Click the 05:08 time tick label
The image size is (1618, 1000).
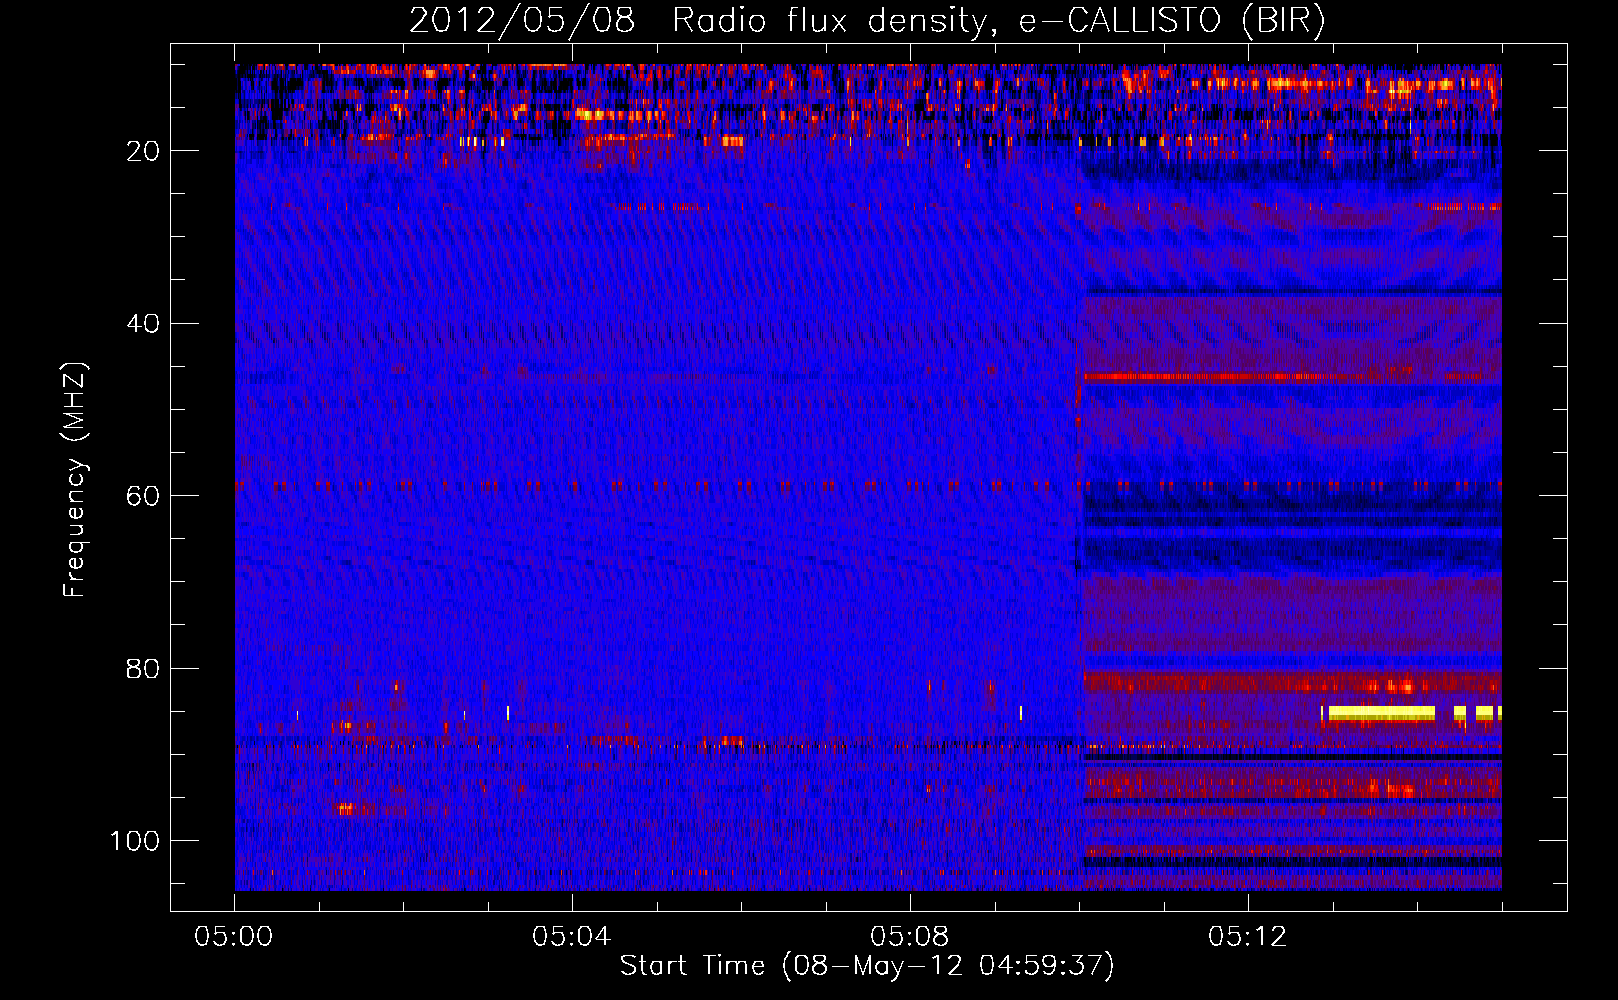pyautogui.click(x=910, y=937)
